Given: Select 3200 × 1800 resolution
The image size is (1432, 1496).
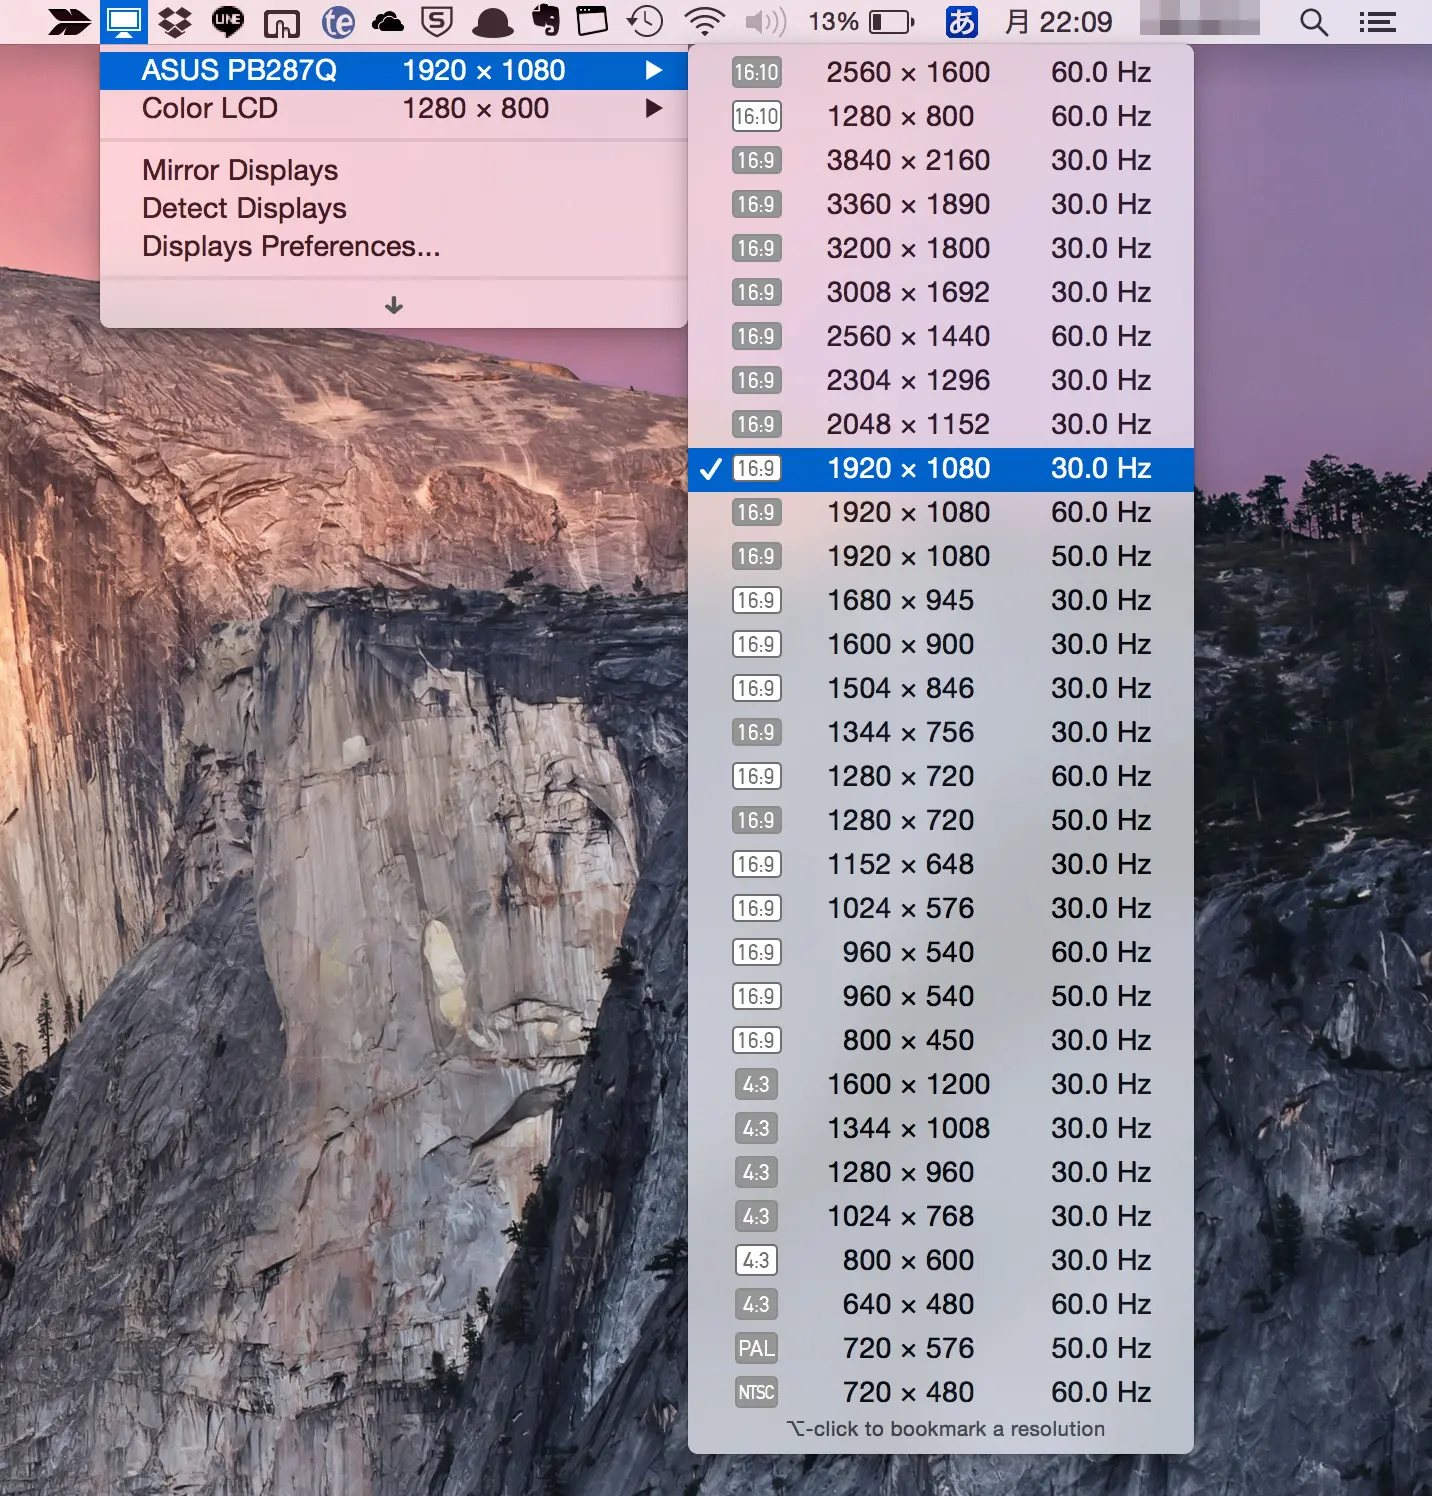Looking at the screenshot, I should coord(941,248).
